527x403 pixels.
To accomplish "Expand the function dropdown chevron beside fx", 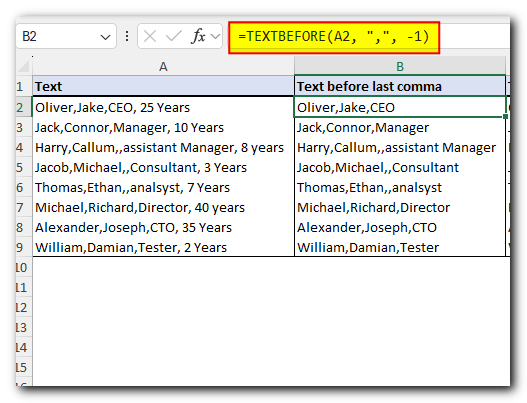I will [215, 36].
